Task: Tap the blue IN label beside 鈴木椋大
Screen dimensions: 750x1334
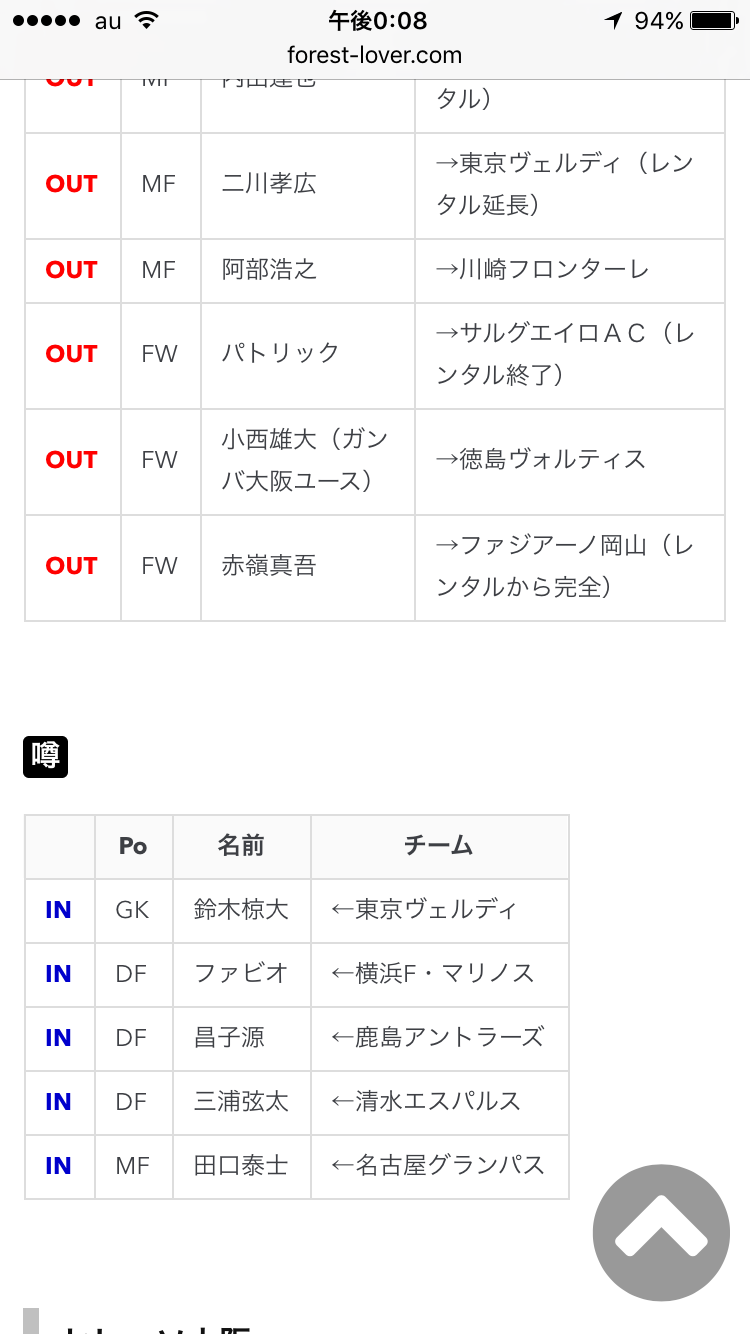Action: 59,910
